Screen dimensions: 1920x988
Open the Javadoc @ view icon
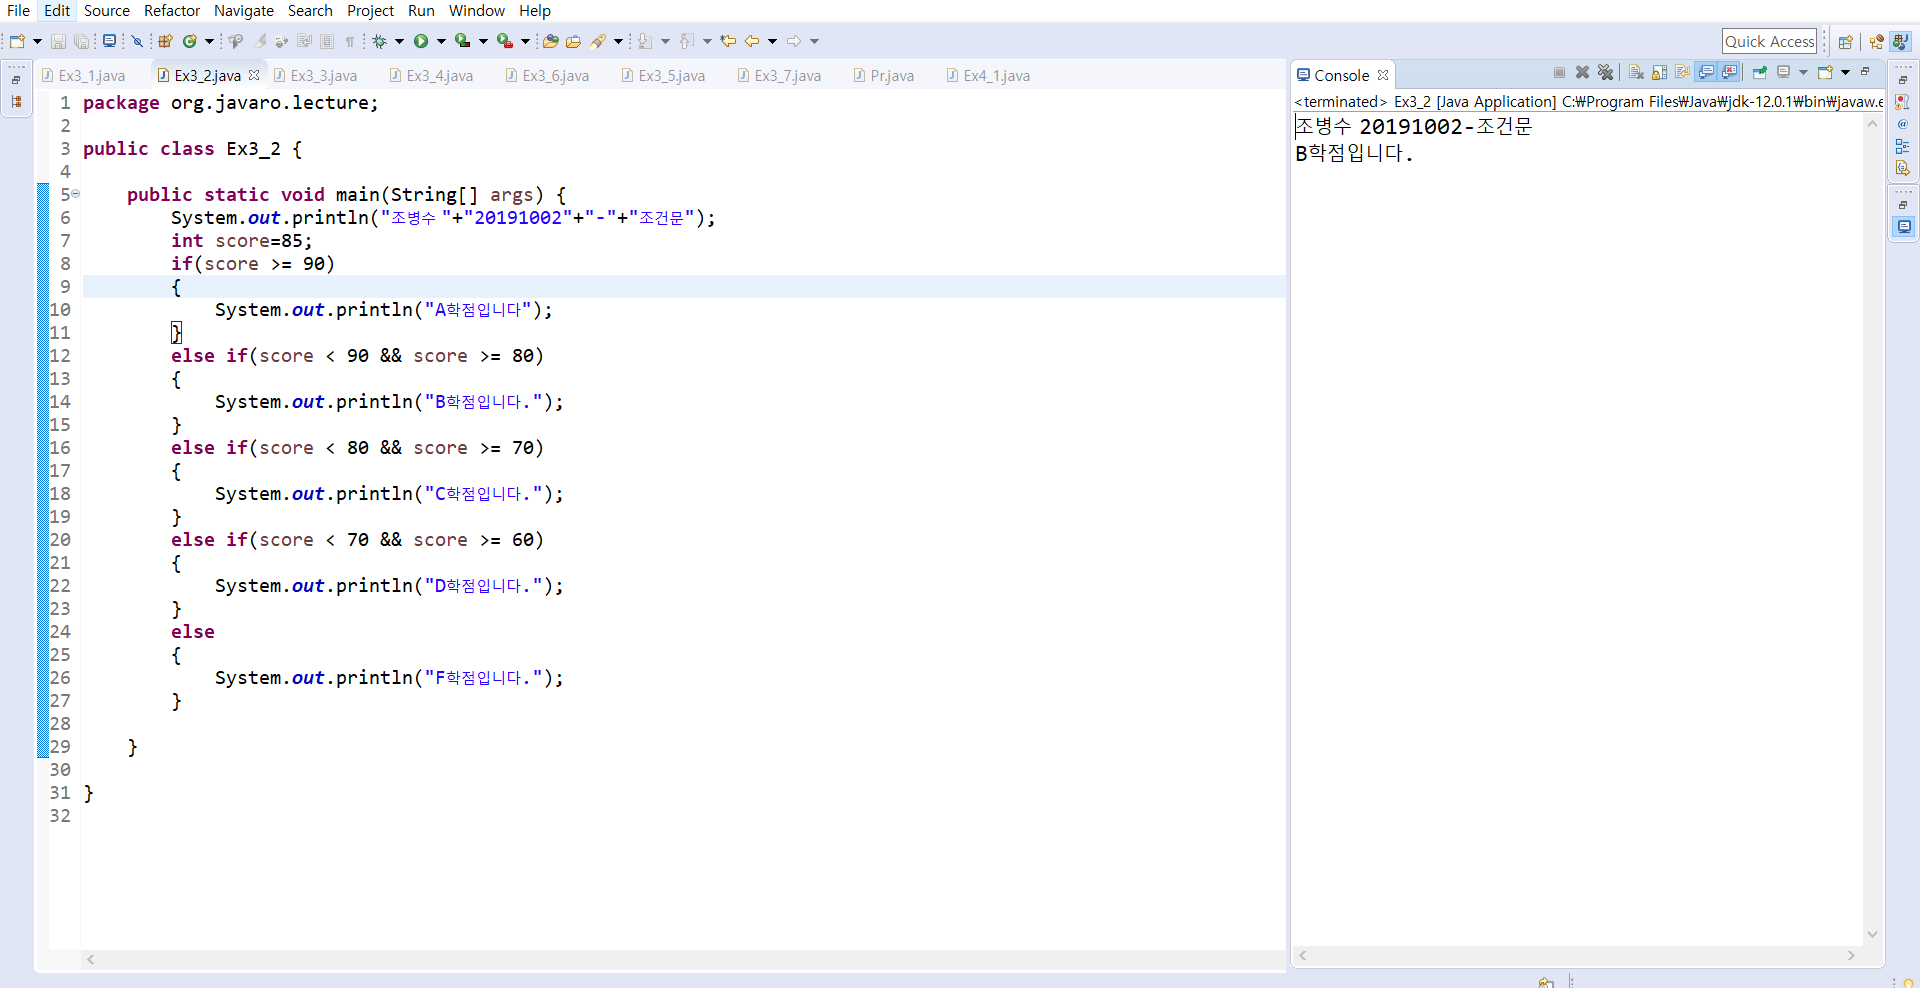click(x=1903, y=124)
